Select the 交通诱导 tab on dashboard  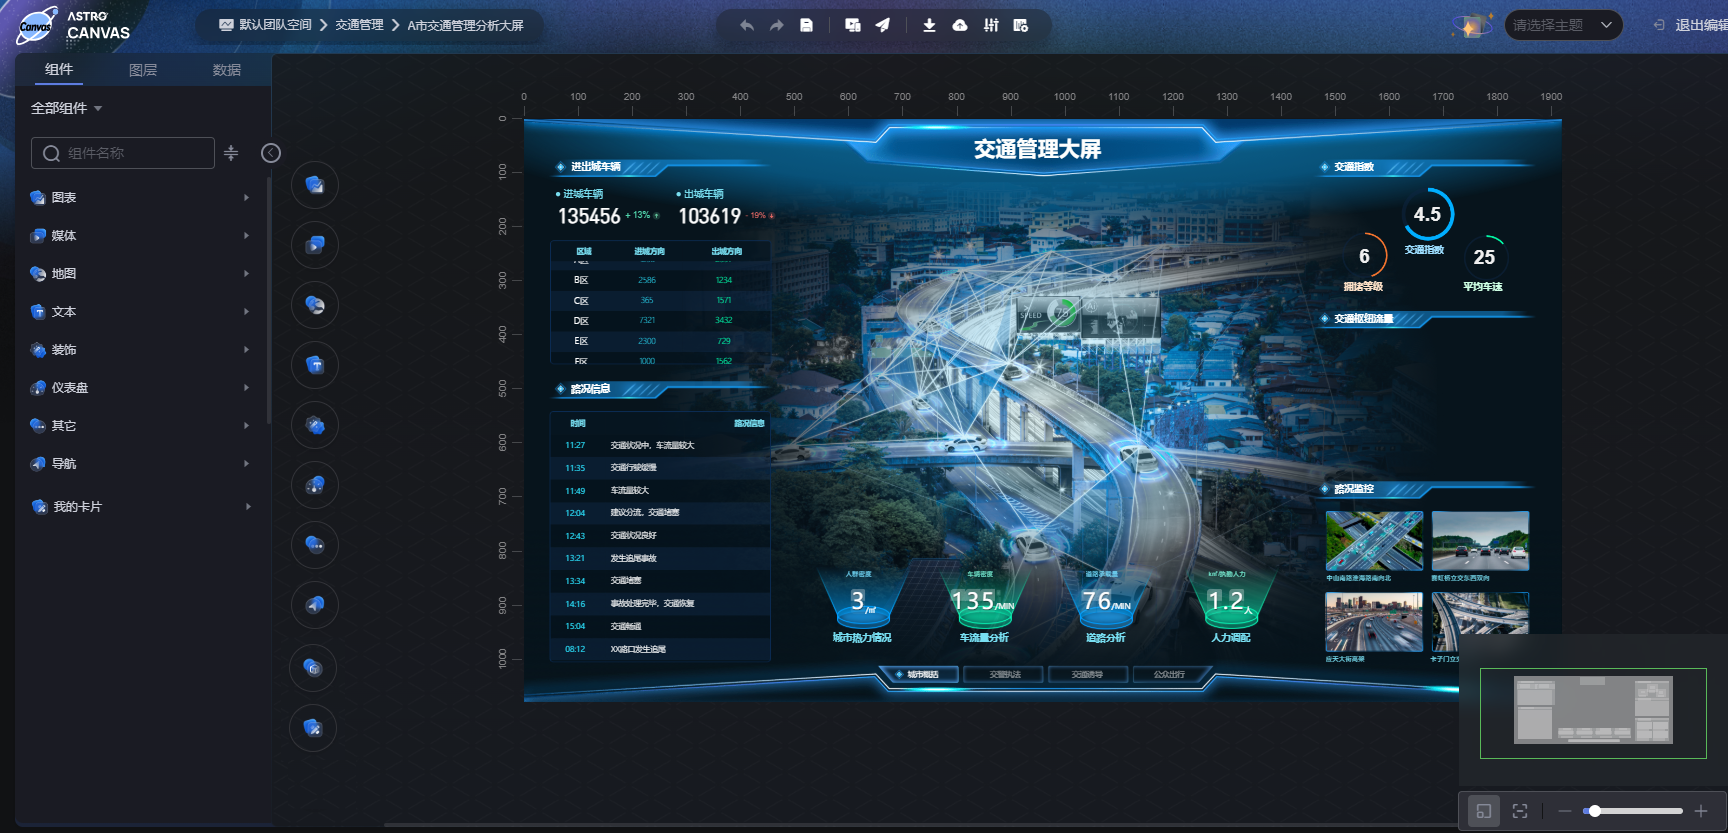coord(1087,675)
